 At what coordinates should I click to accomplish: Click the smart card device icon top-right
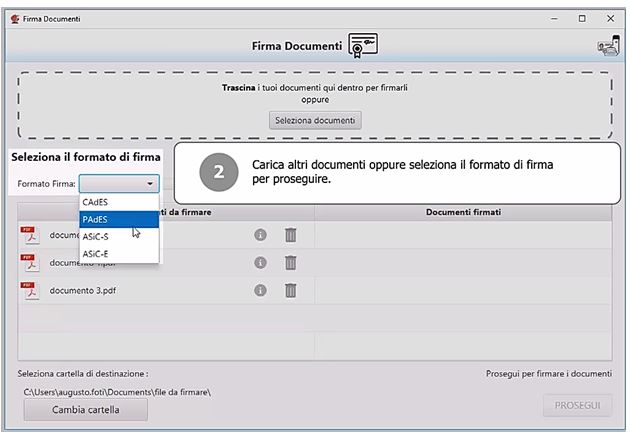606,46
